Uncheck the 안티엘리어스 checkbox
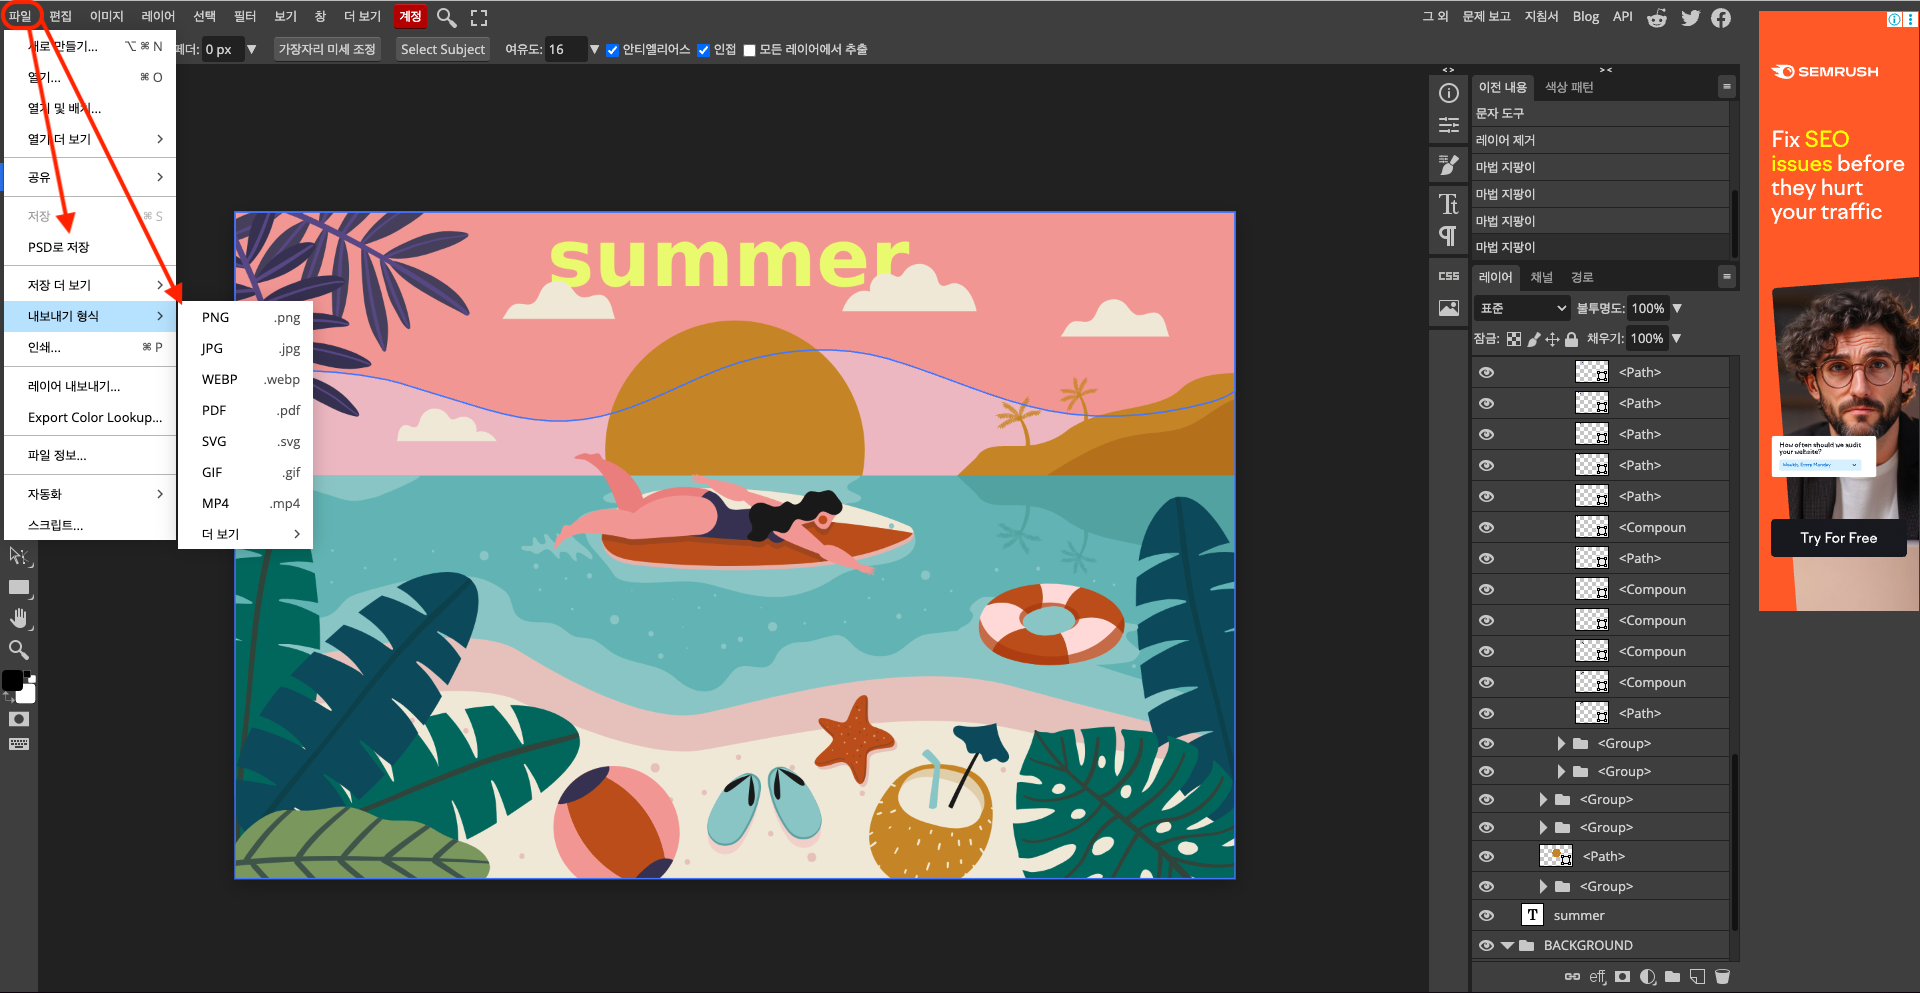This screenshot has height=993, width=1920. tap(613, 50)
